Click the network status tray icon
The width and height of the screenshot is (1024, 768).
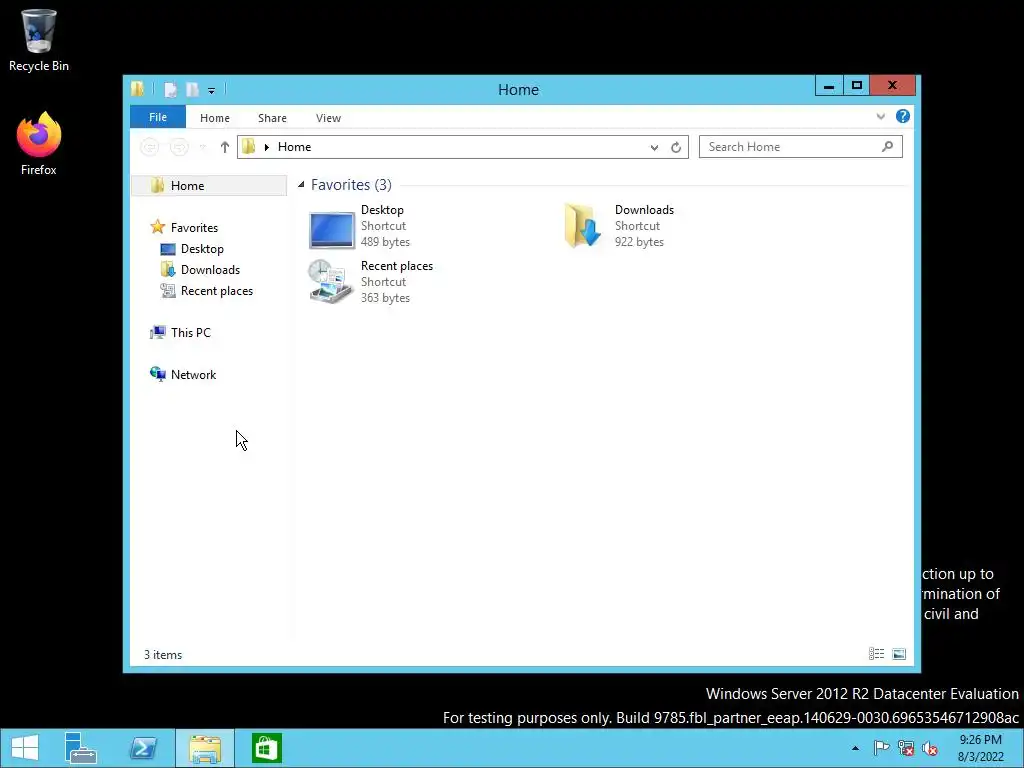[906, 748]
